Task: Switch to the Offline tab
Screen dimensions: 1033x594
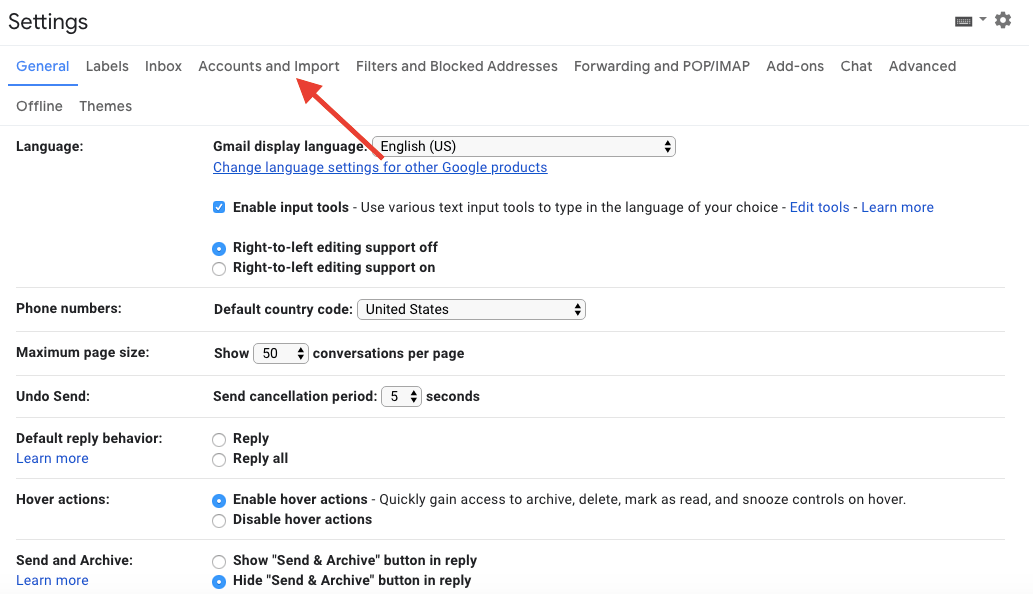Action: click(x=40, y=106)
